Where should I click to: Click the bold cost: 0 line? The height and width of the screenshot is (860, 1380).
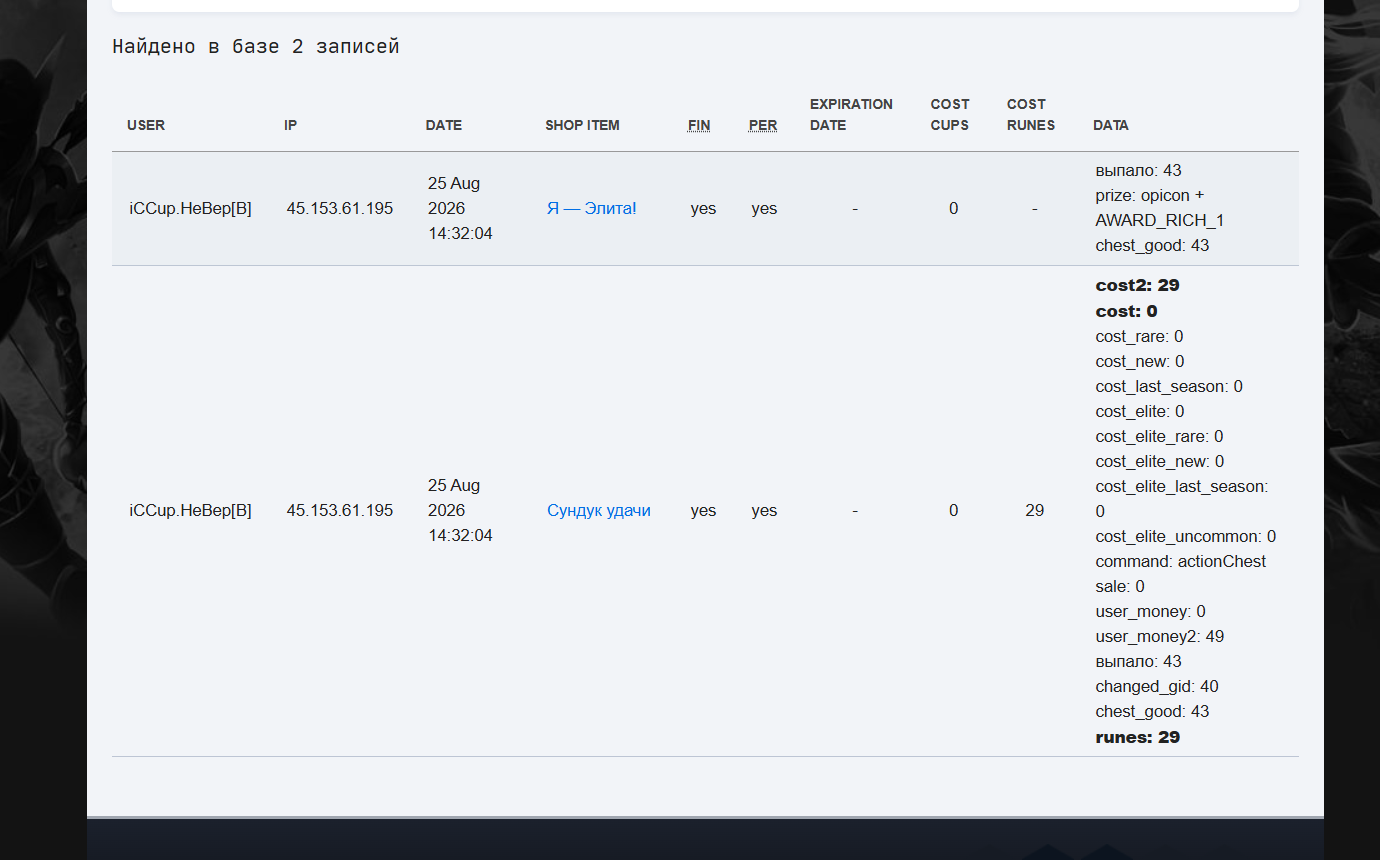[x=1127, y=311]
